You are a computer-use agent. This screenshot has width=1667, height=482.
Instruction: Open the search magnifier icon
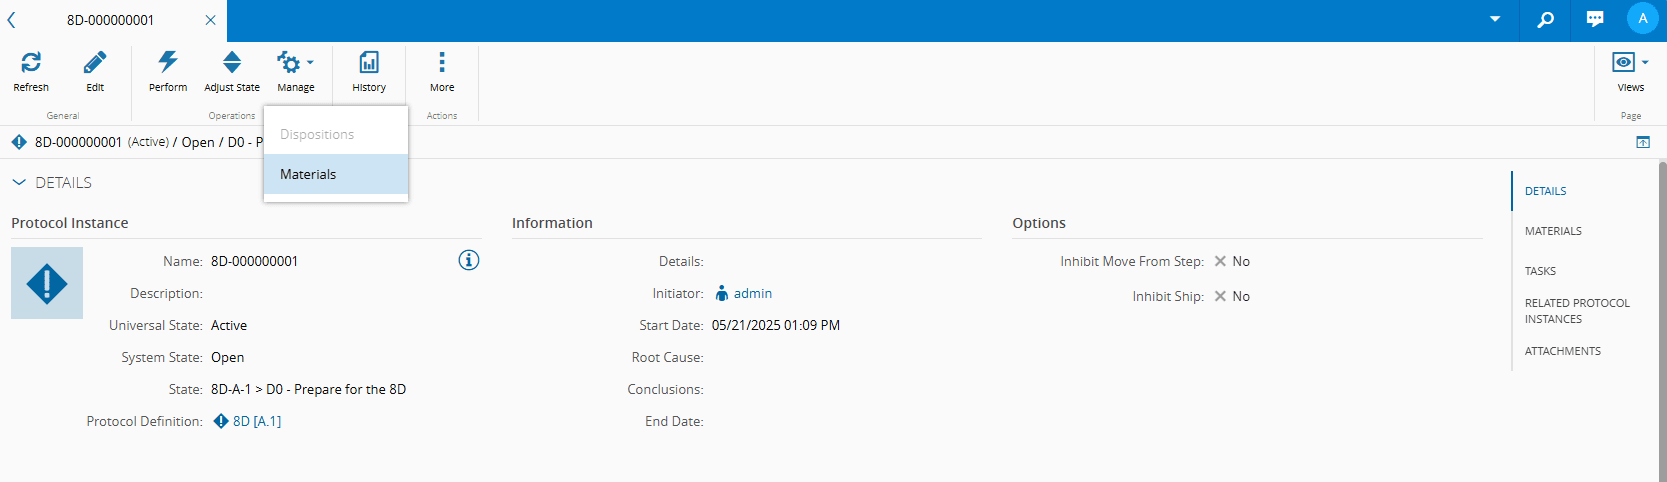click(1545, 19)
